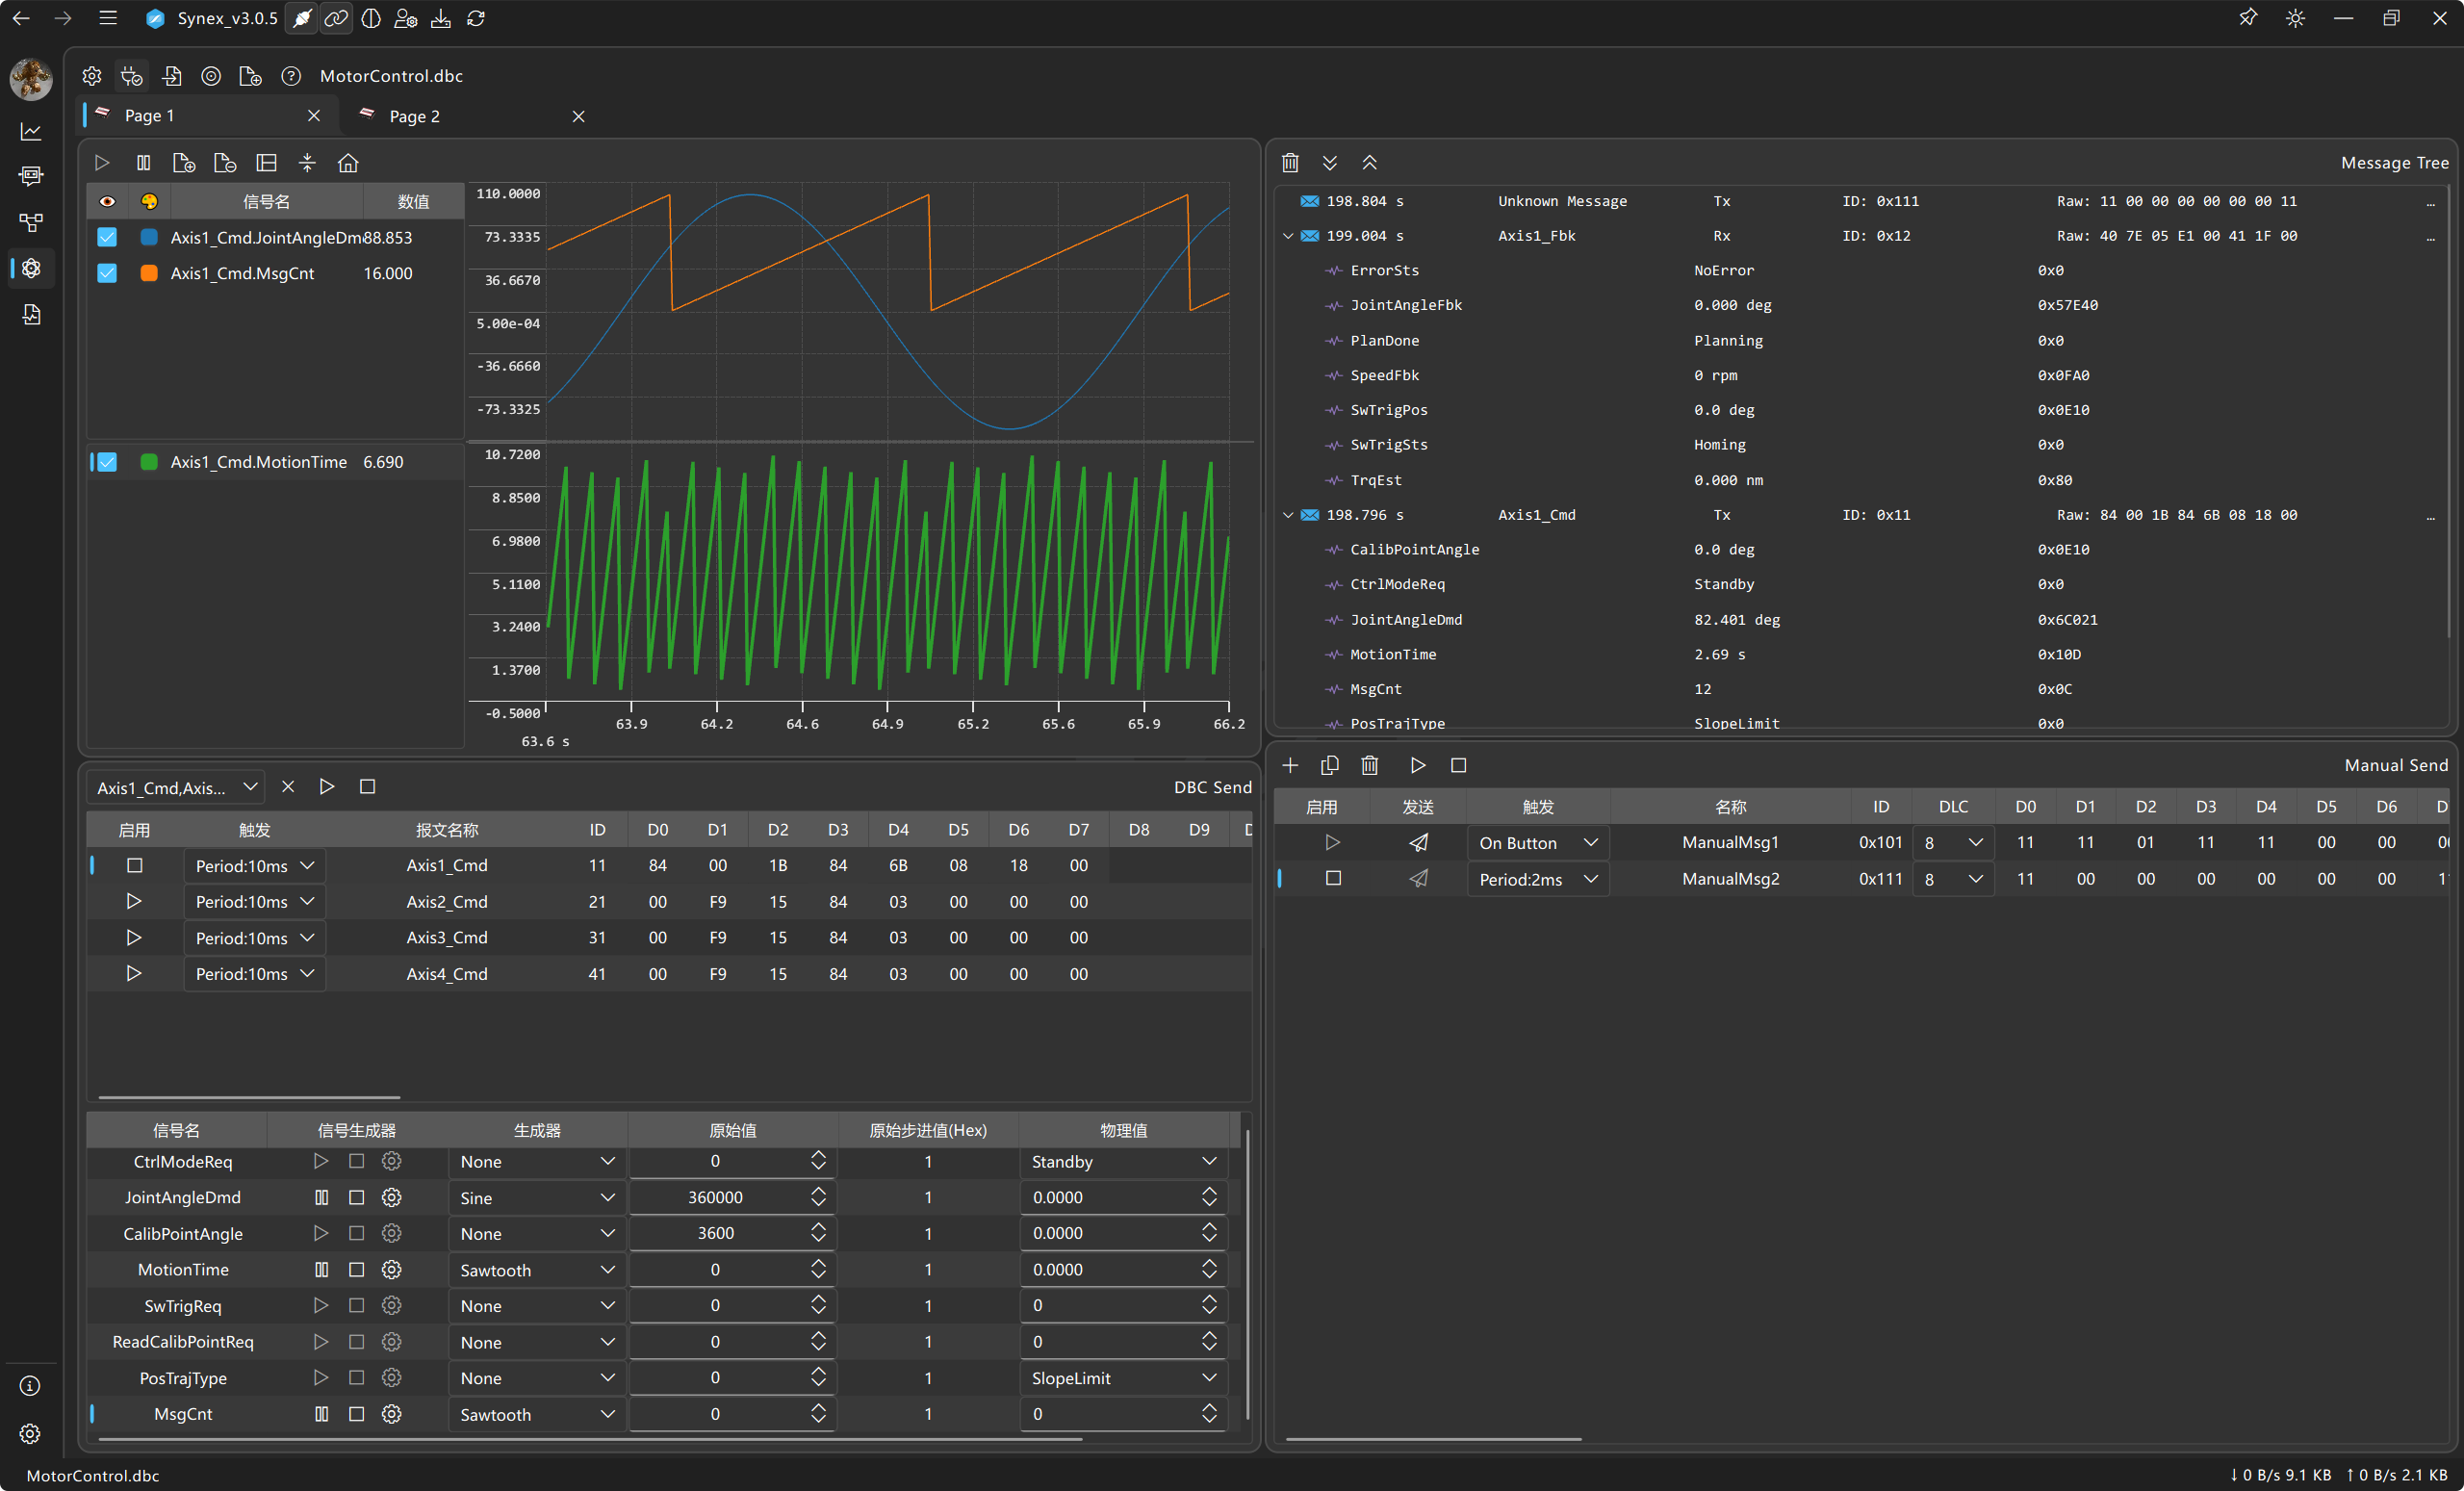Stop DBC Send with the square button
The height and width of the screenshot is (1491, 2464).
tap(367, 787)
